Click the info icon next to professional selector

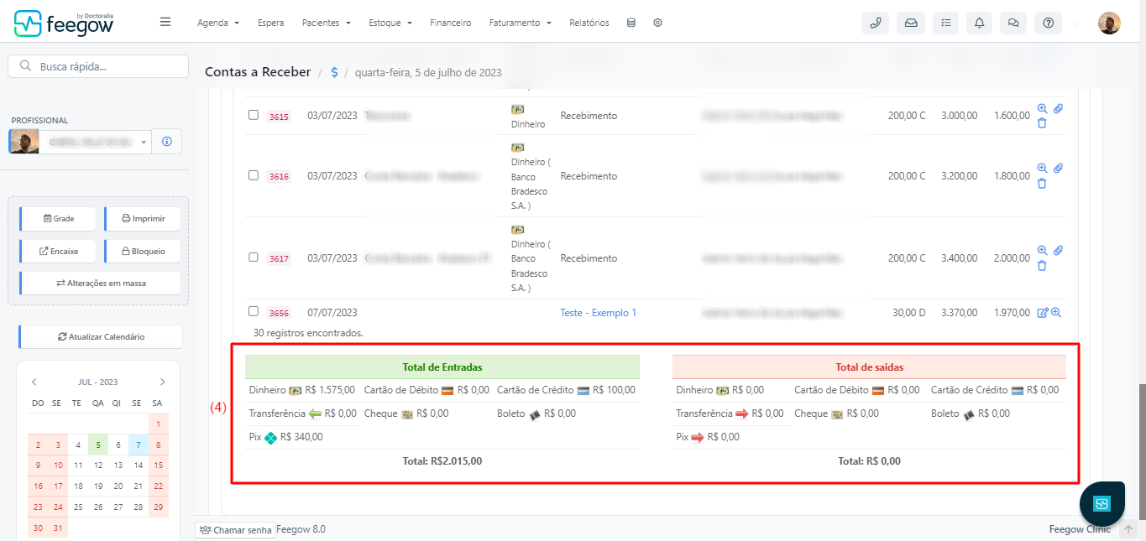point(167,141)
